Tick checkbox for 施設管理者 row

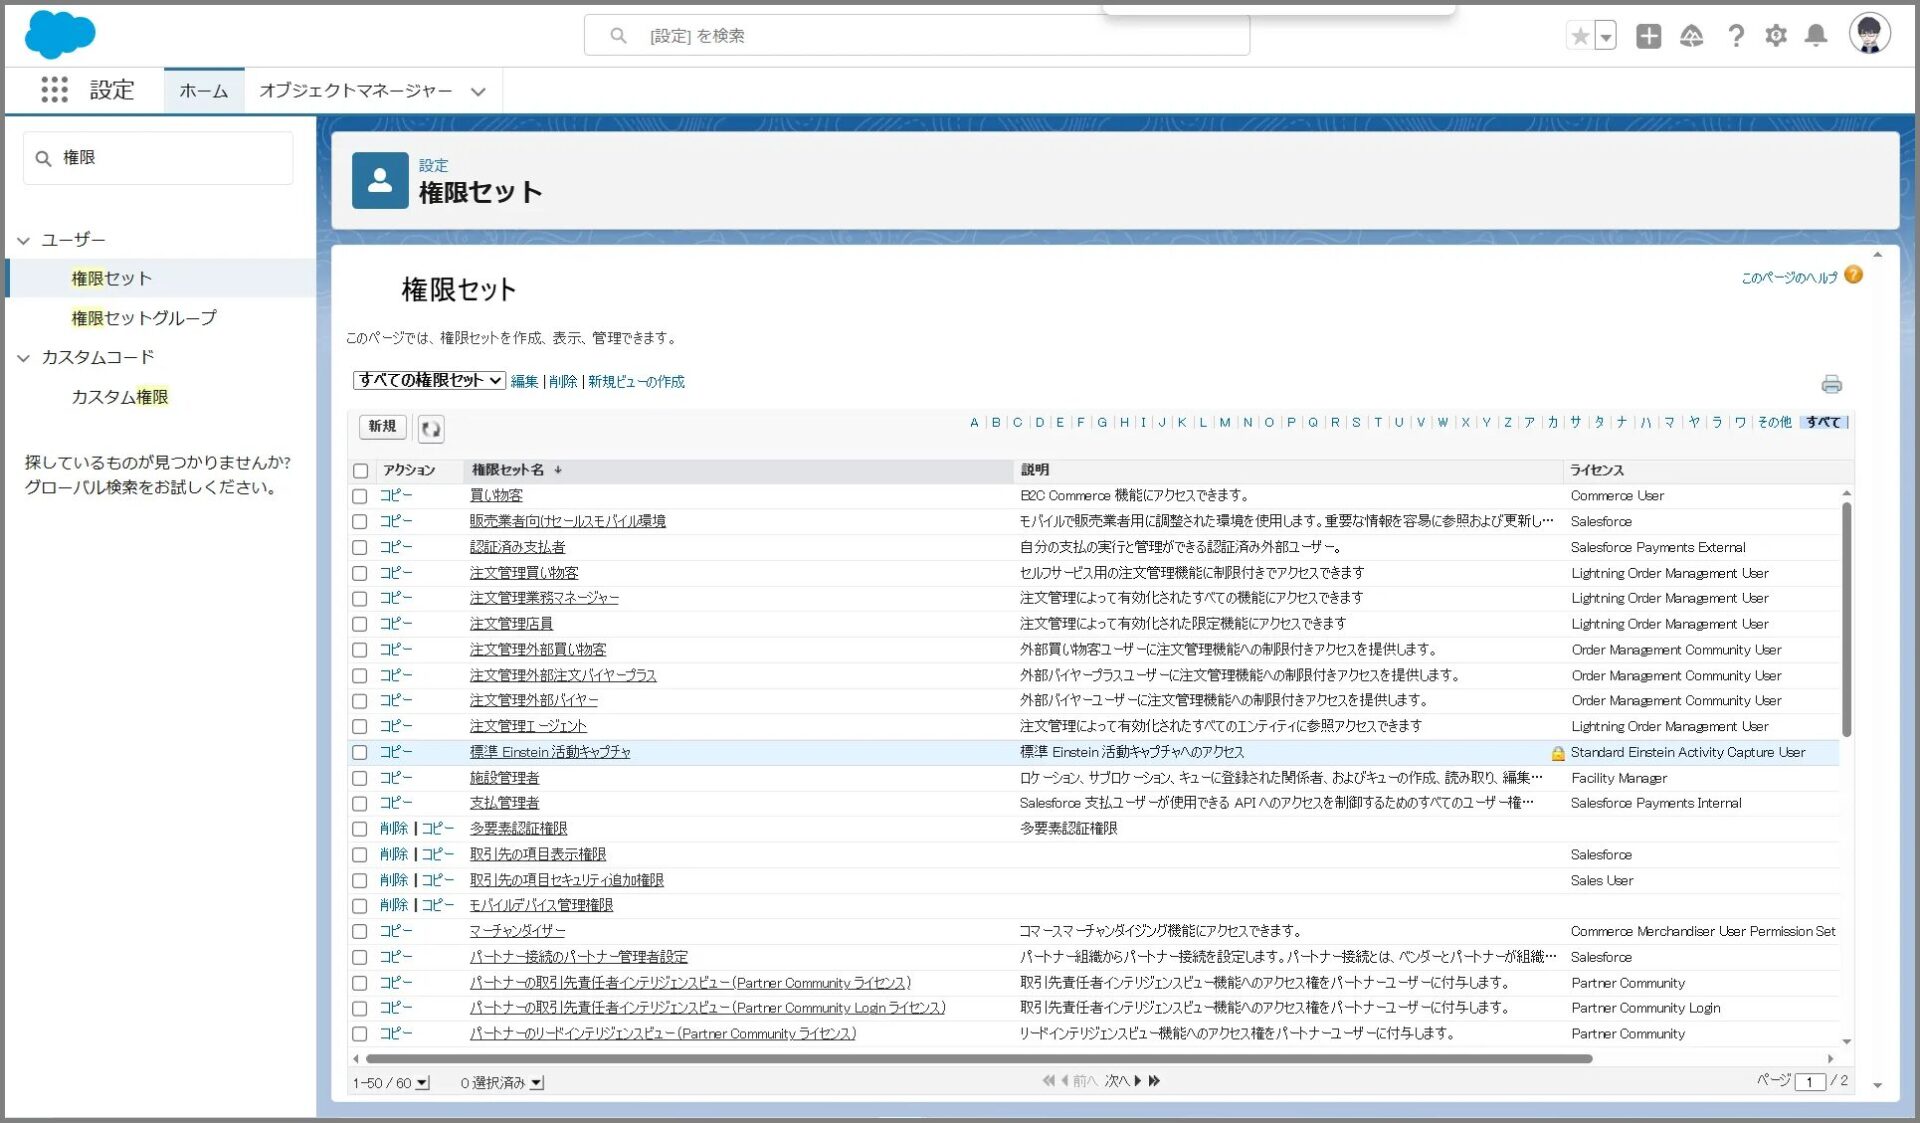360,778
